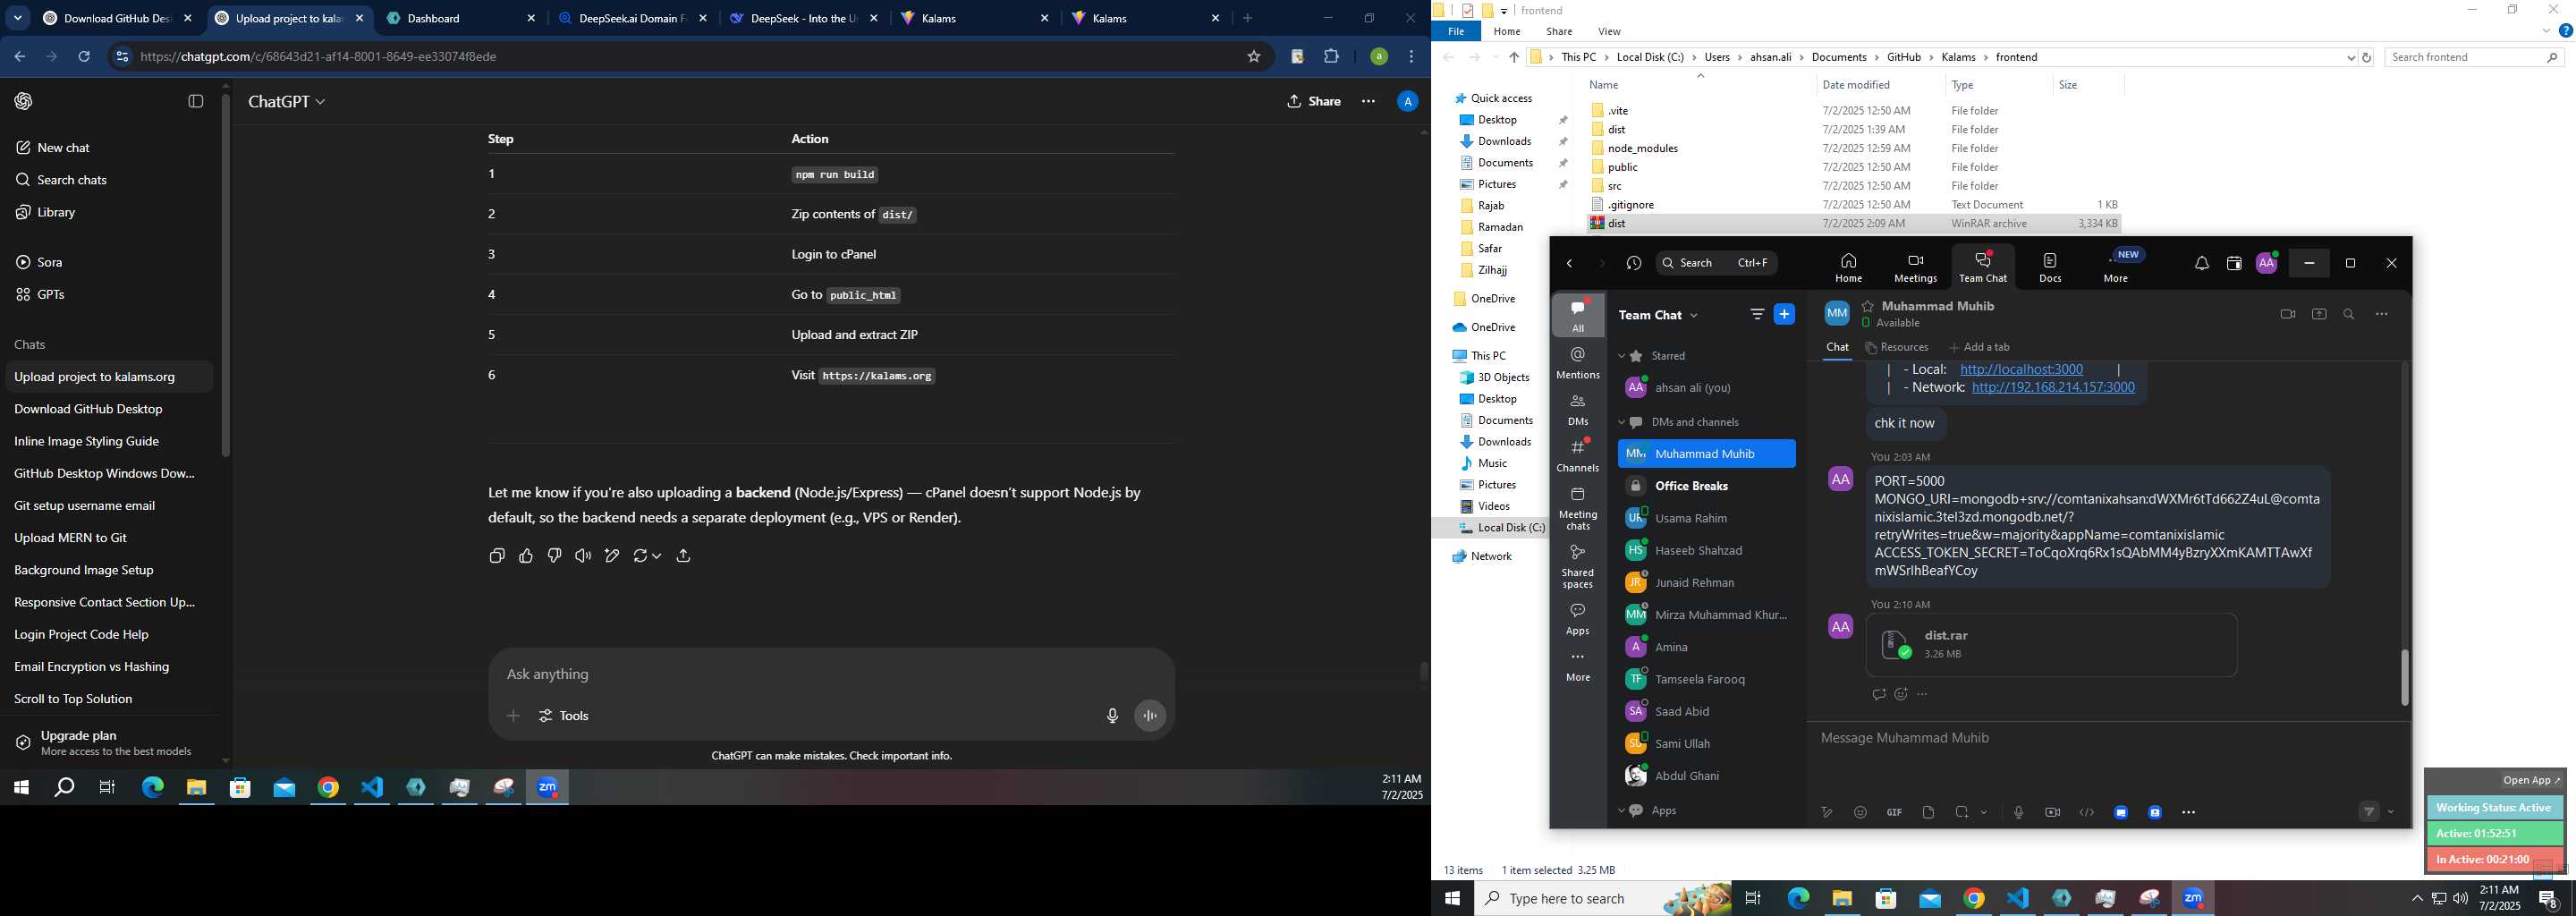
Task: Click the edit in canvas icon
Action: [x=612, y=556]
